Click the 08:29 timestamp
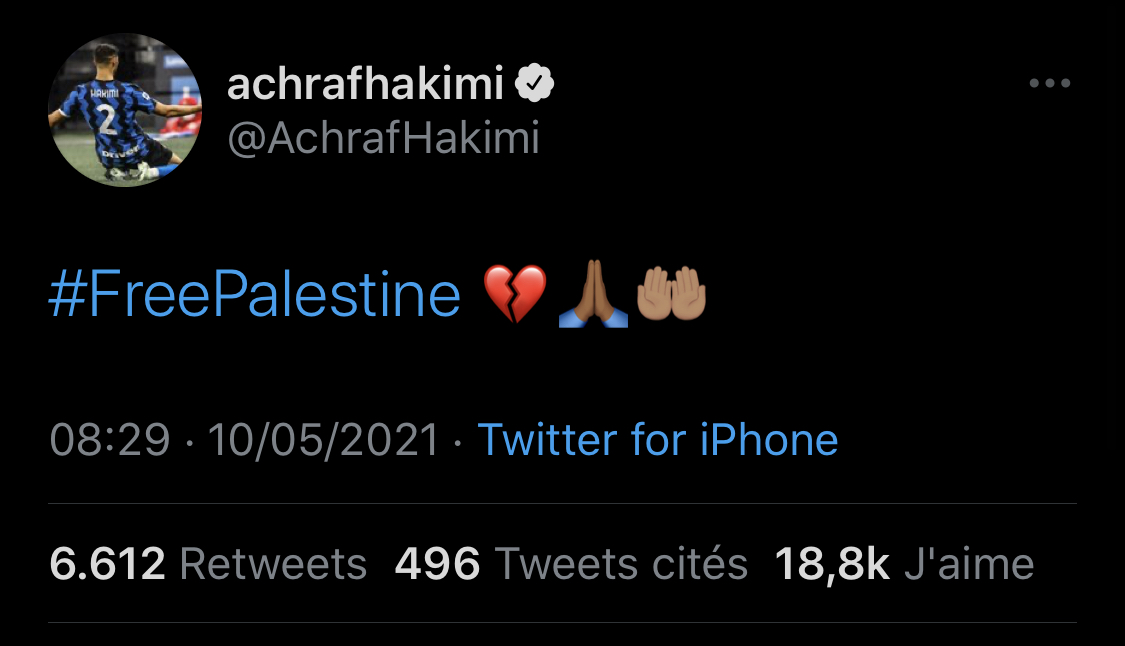Image resolution: width=1125 pixels, height=646 pixels. click(110, 440)
